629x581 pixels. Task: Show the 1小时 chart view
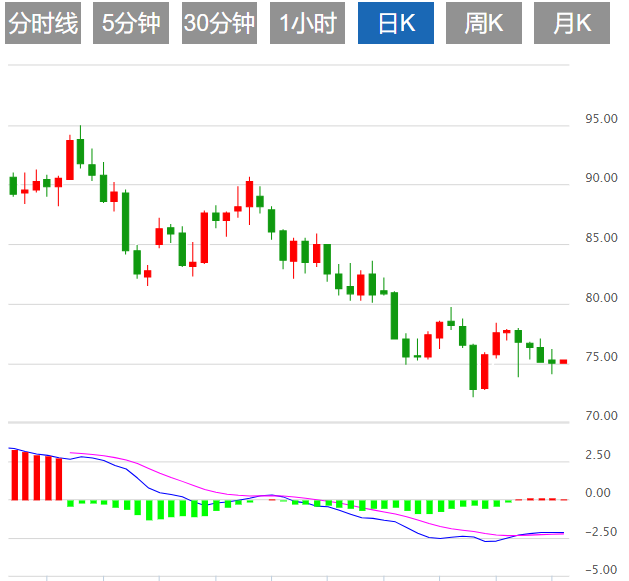308,24
